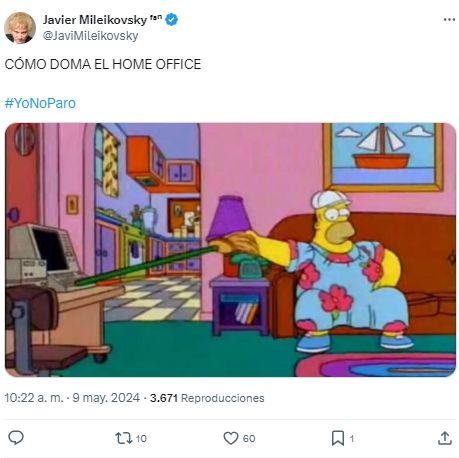Click the fan label beside the name
Screen dimensions: 459x458
point(156,17)
